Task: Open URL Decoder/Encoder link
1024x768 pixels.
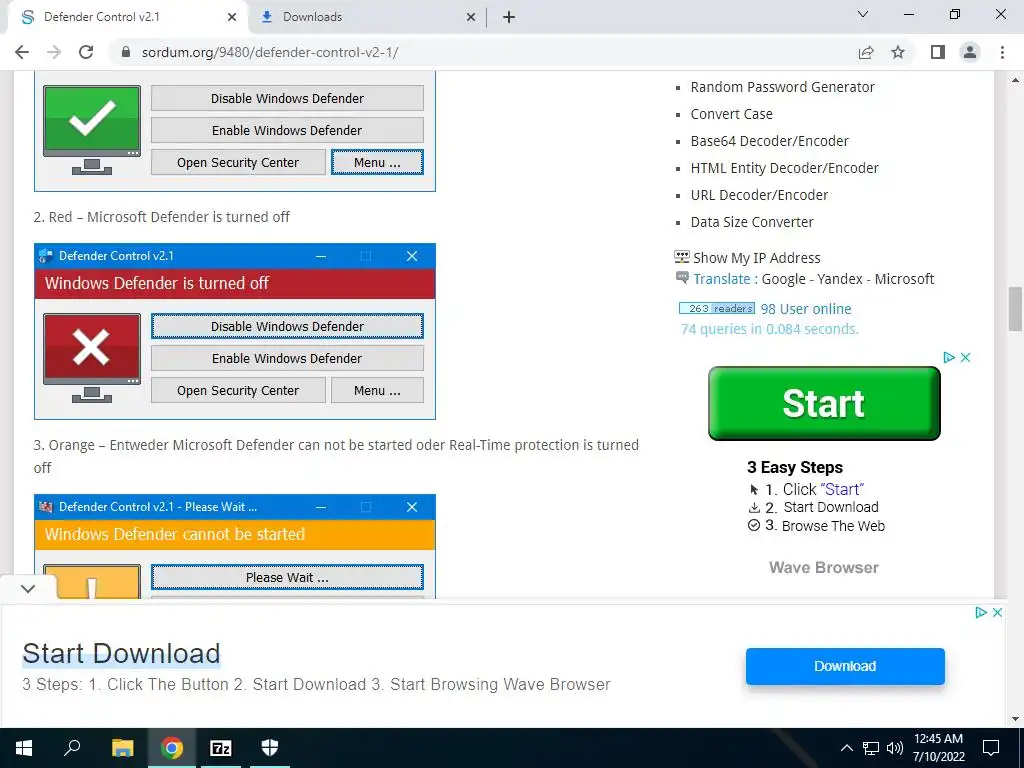Action: coord(759,195)
